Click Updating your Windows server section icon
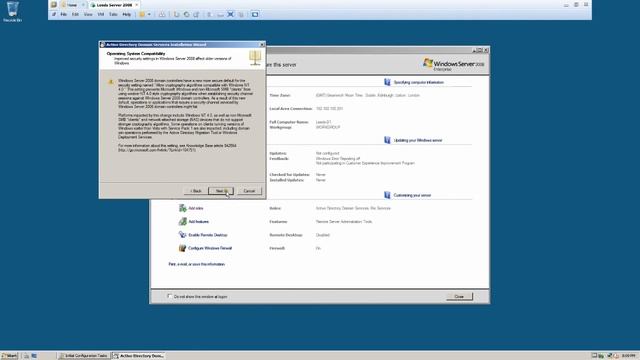 point(387,140)
